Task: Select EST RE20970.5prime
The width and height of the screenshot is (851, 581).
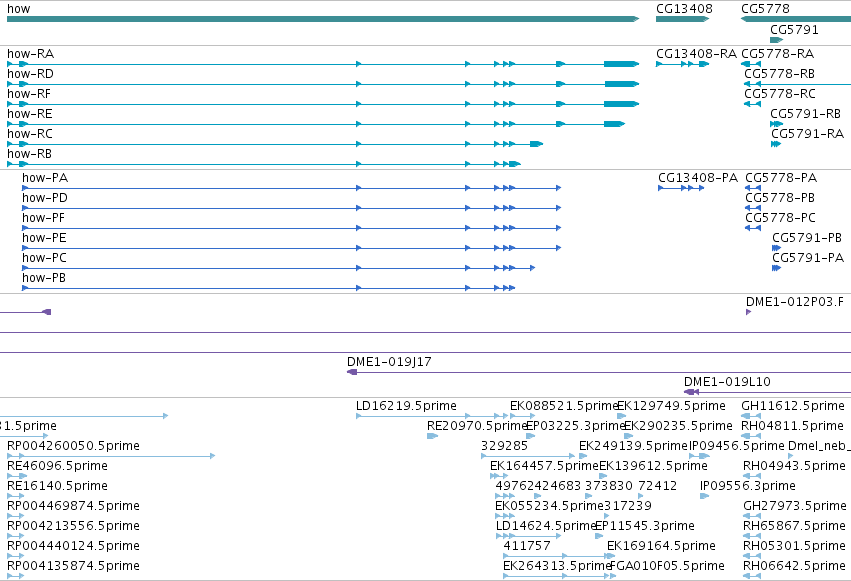Action: (477, 426)
